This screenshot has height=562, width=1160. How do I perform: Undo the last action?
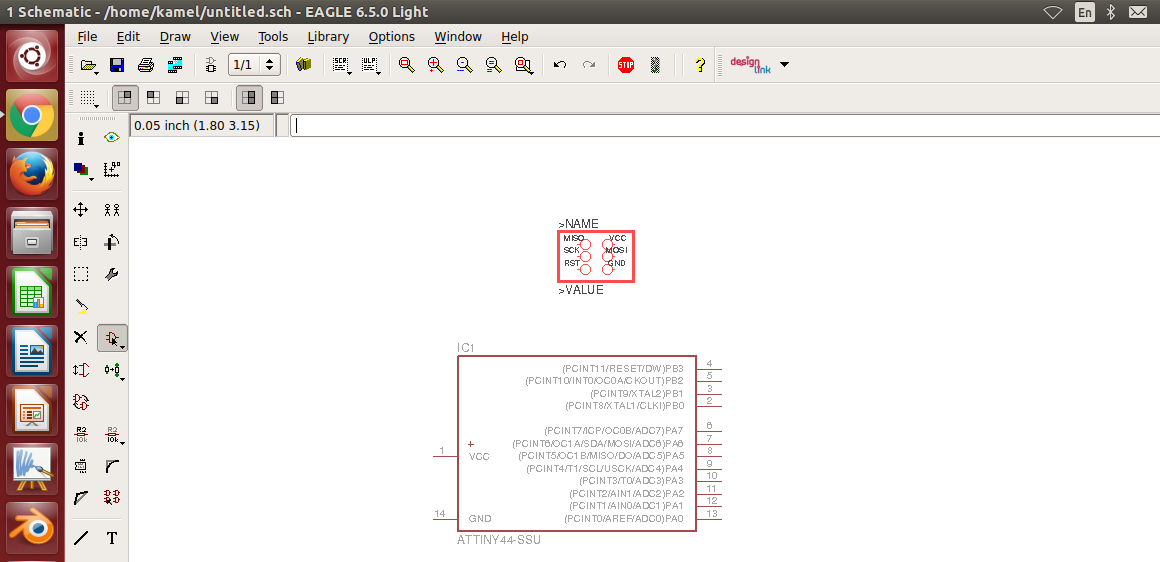(x=560, y=65)
